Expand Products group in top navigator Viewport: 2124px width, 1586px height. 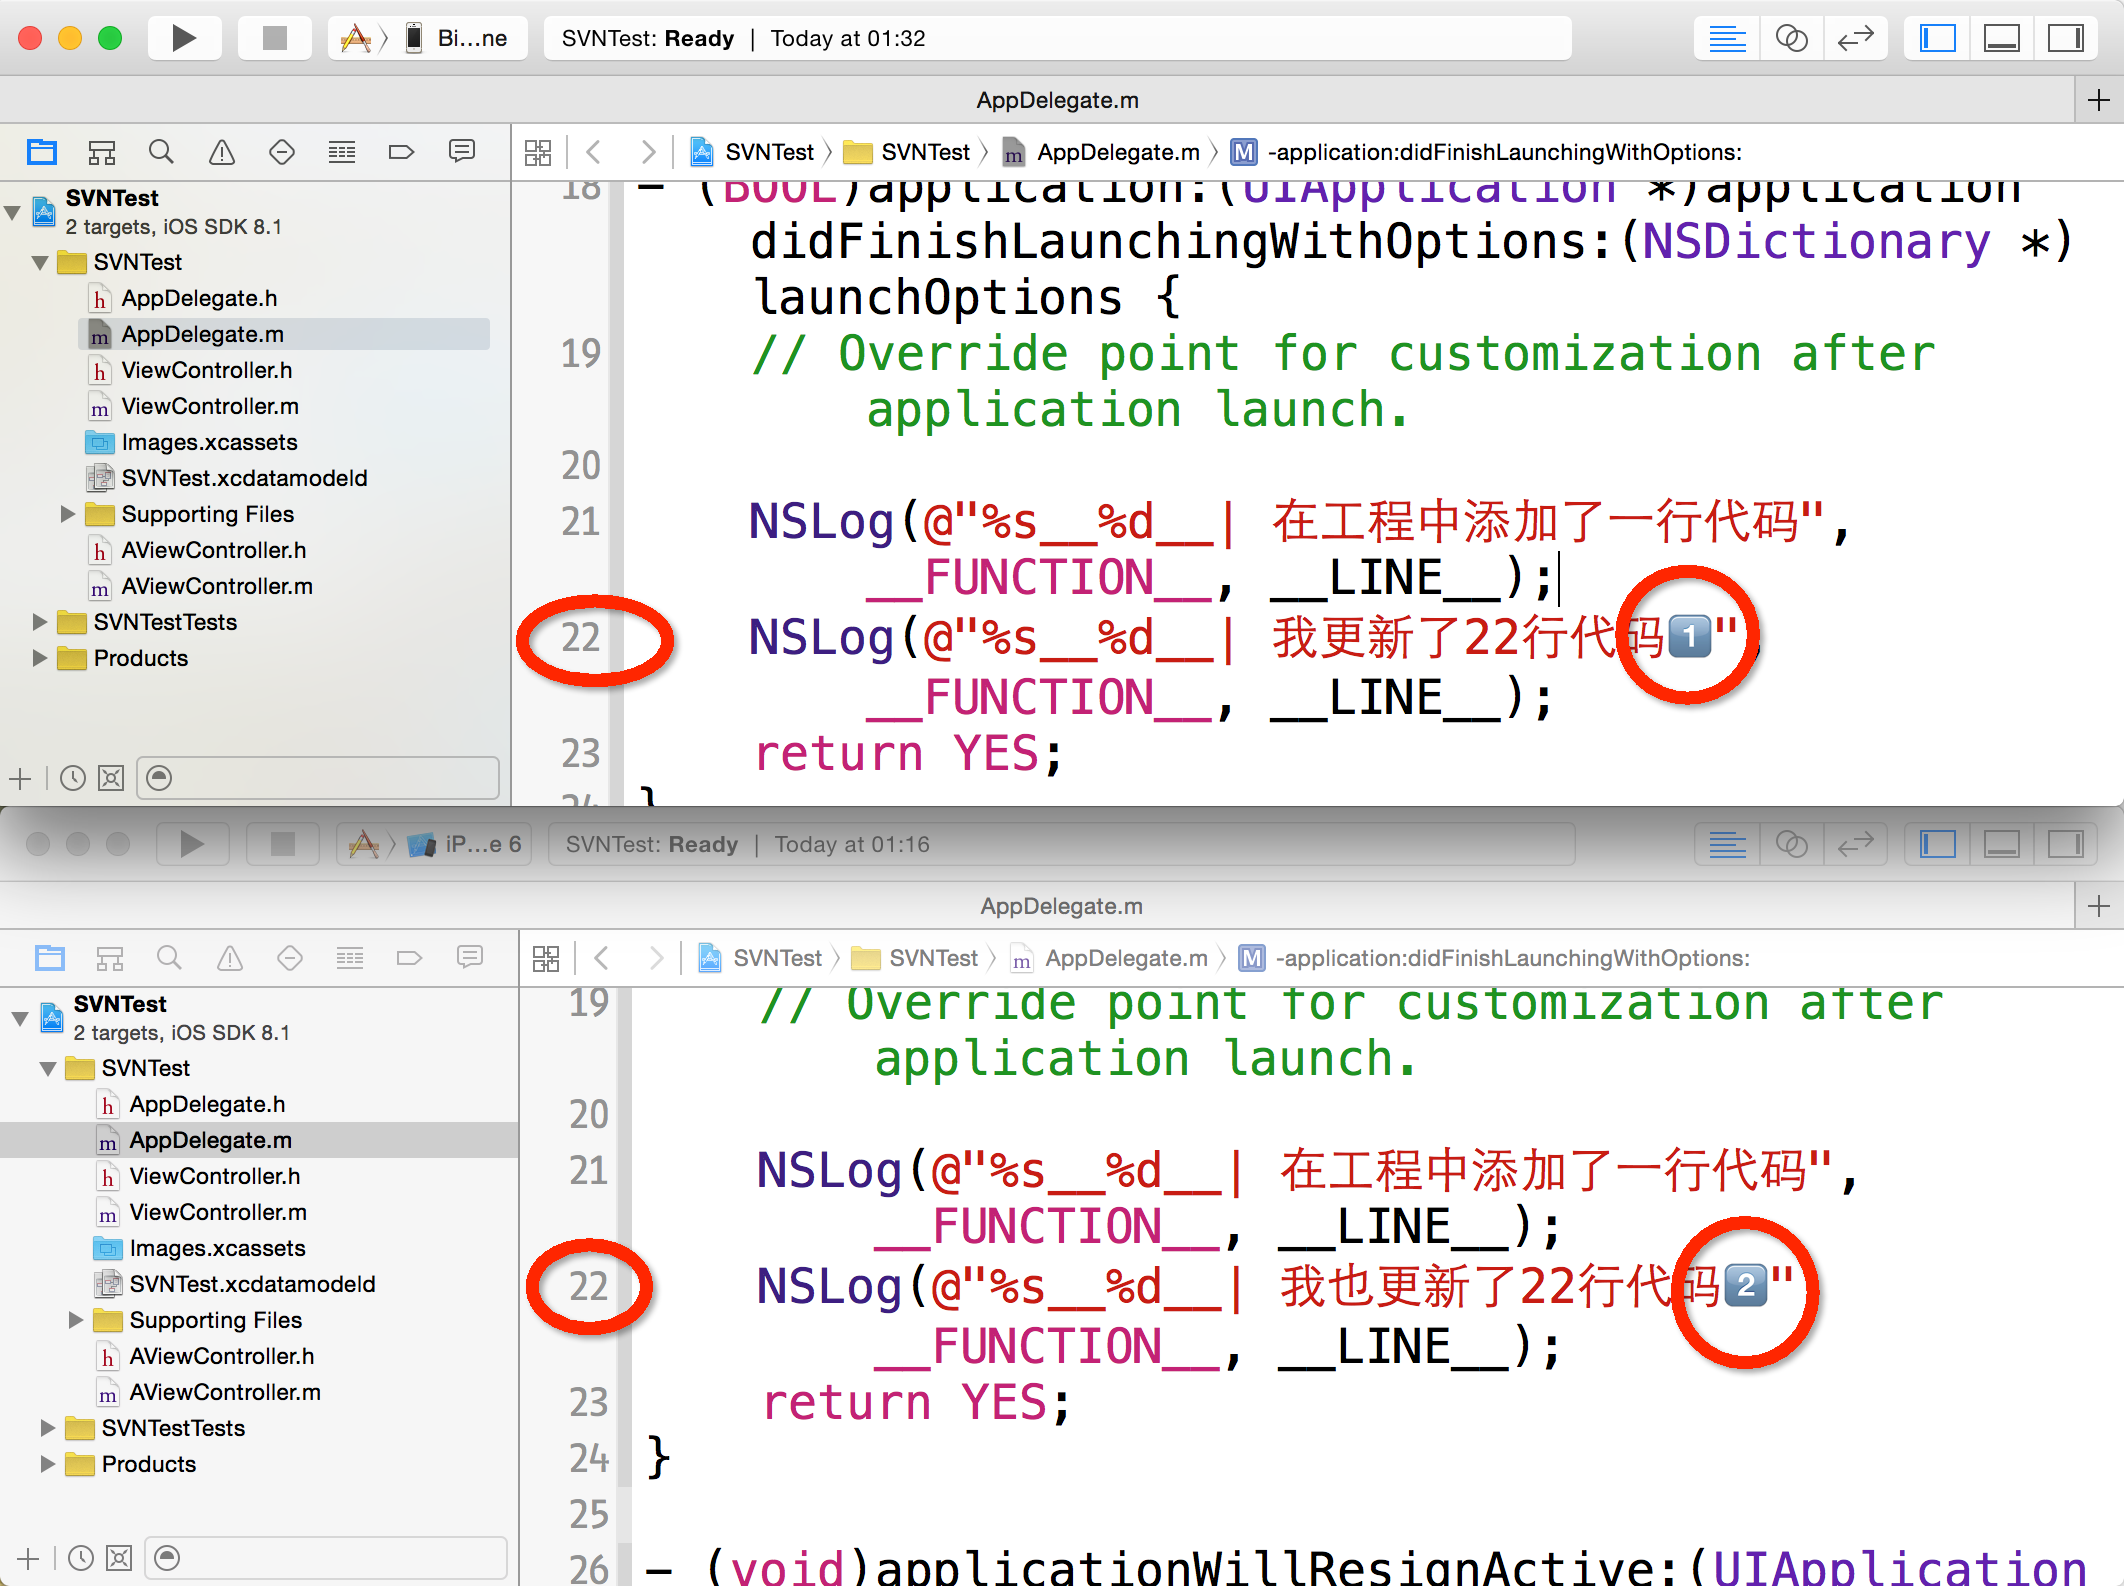tap(40, 658)
